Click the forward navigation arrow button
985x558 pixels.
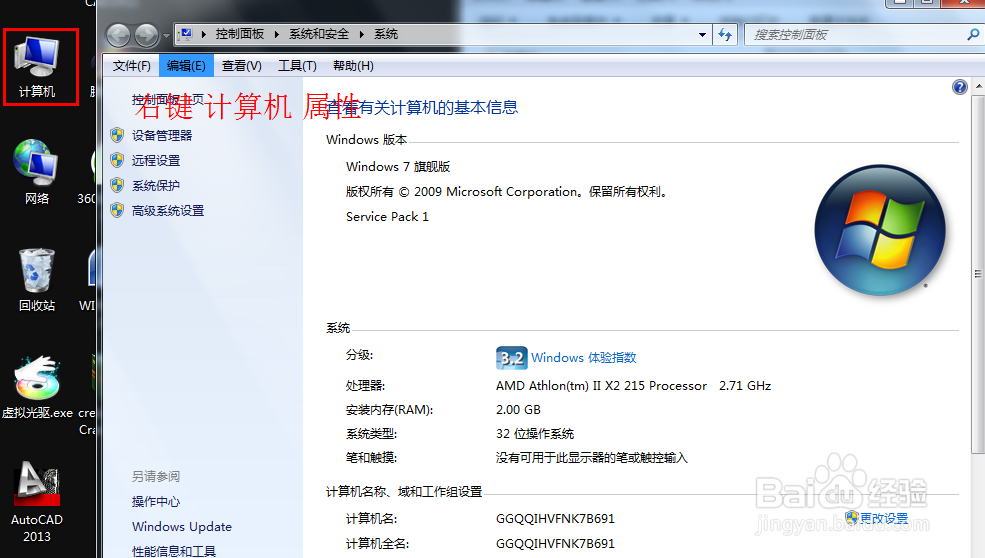click(146, 35)
